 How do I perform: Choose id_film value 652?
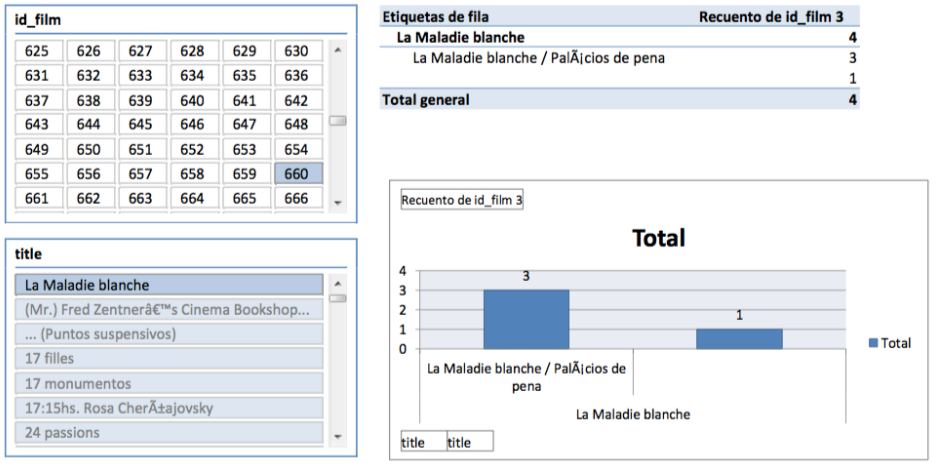click(x=195, y=149)
